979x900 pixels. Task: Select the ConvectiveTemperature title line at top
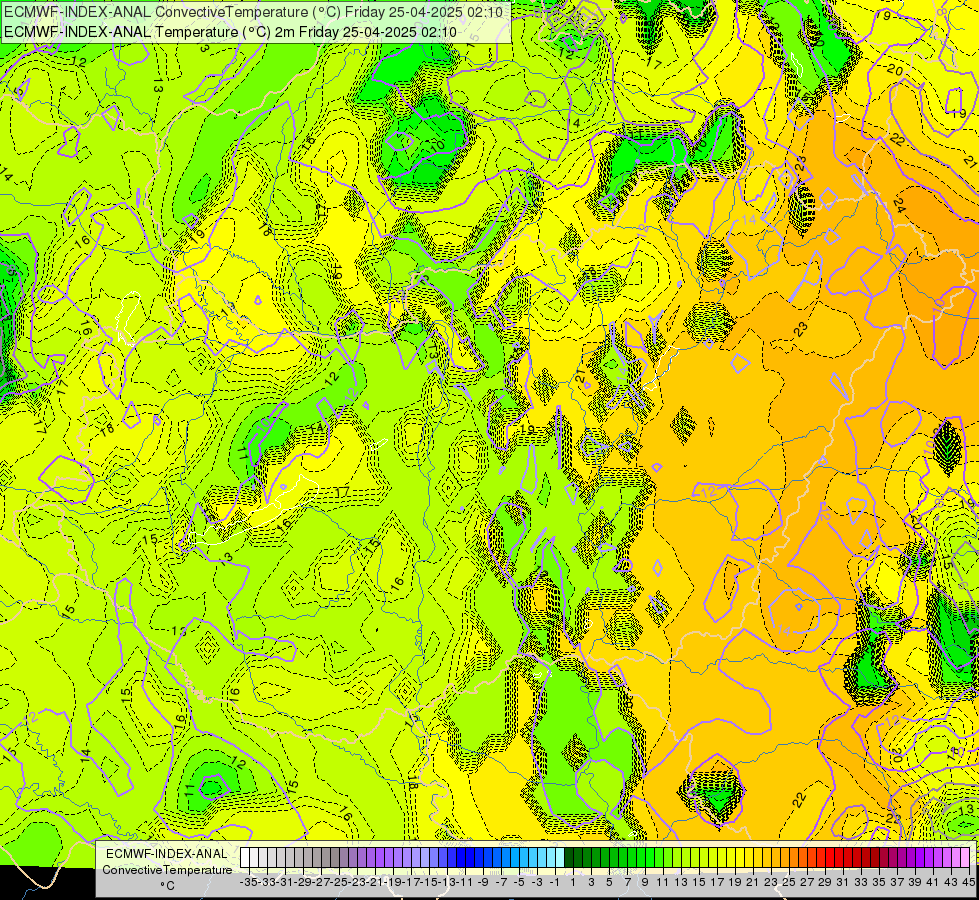[253, 12]
